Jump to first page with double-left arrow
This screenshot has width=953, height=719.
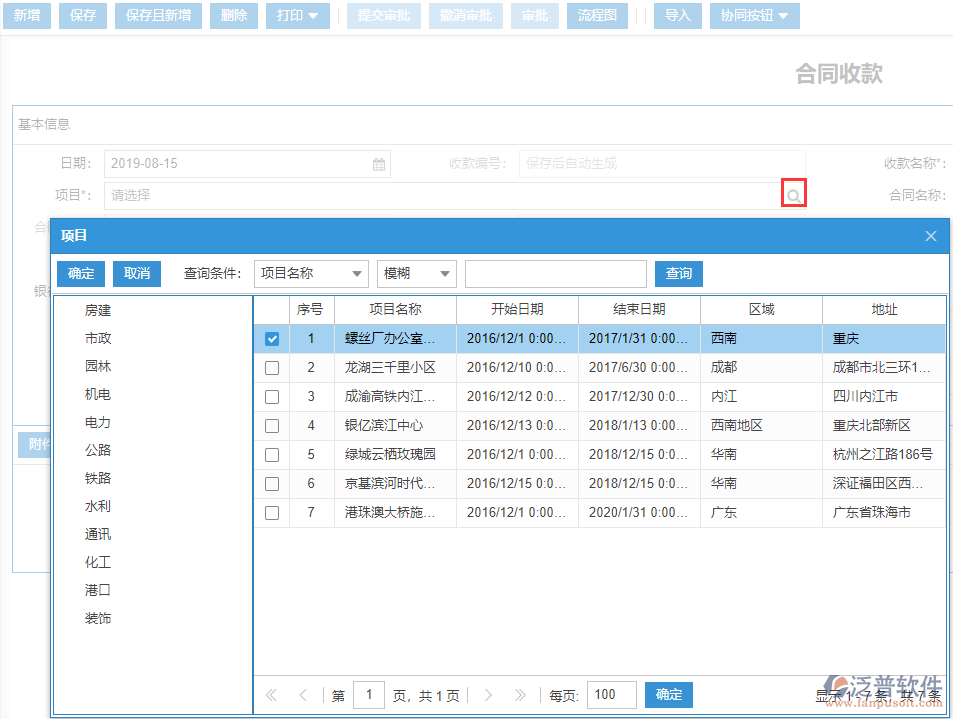270,694
